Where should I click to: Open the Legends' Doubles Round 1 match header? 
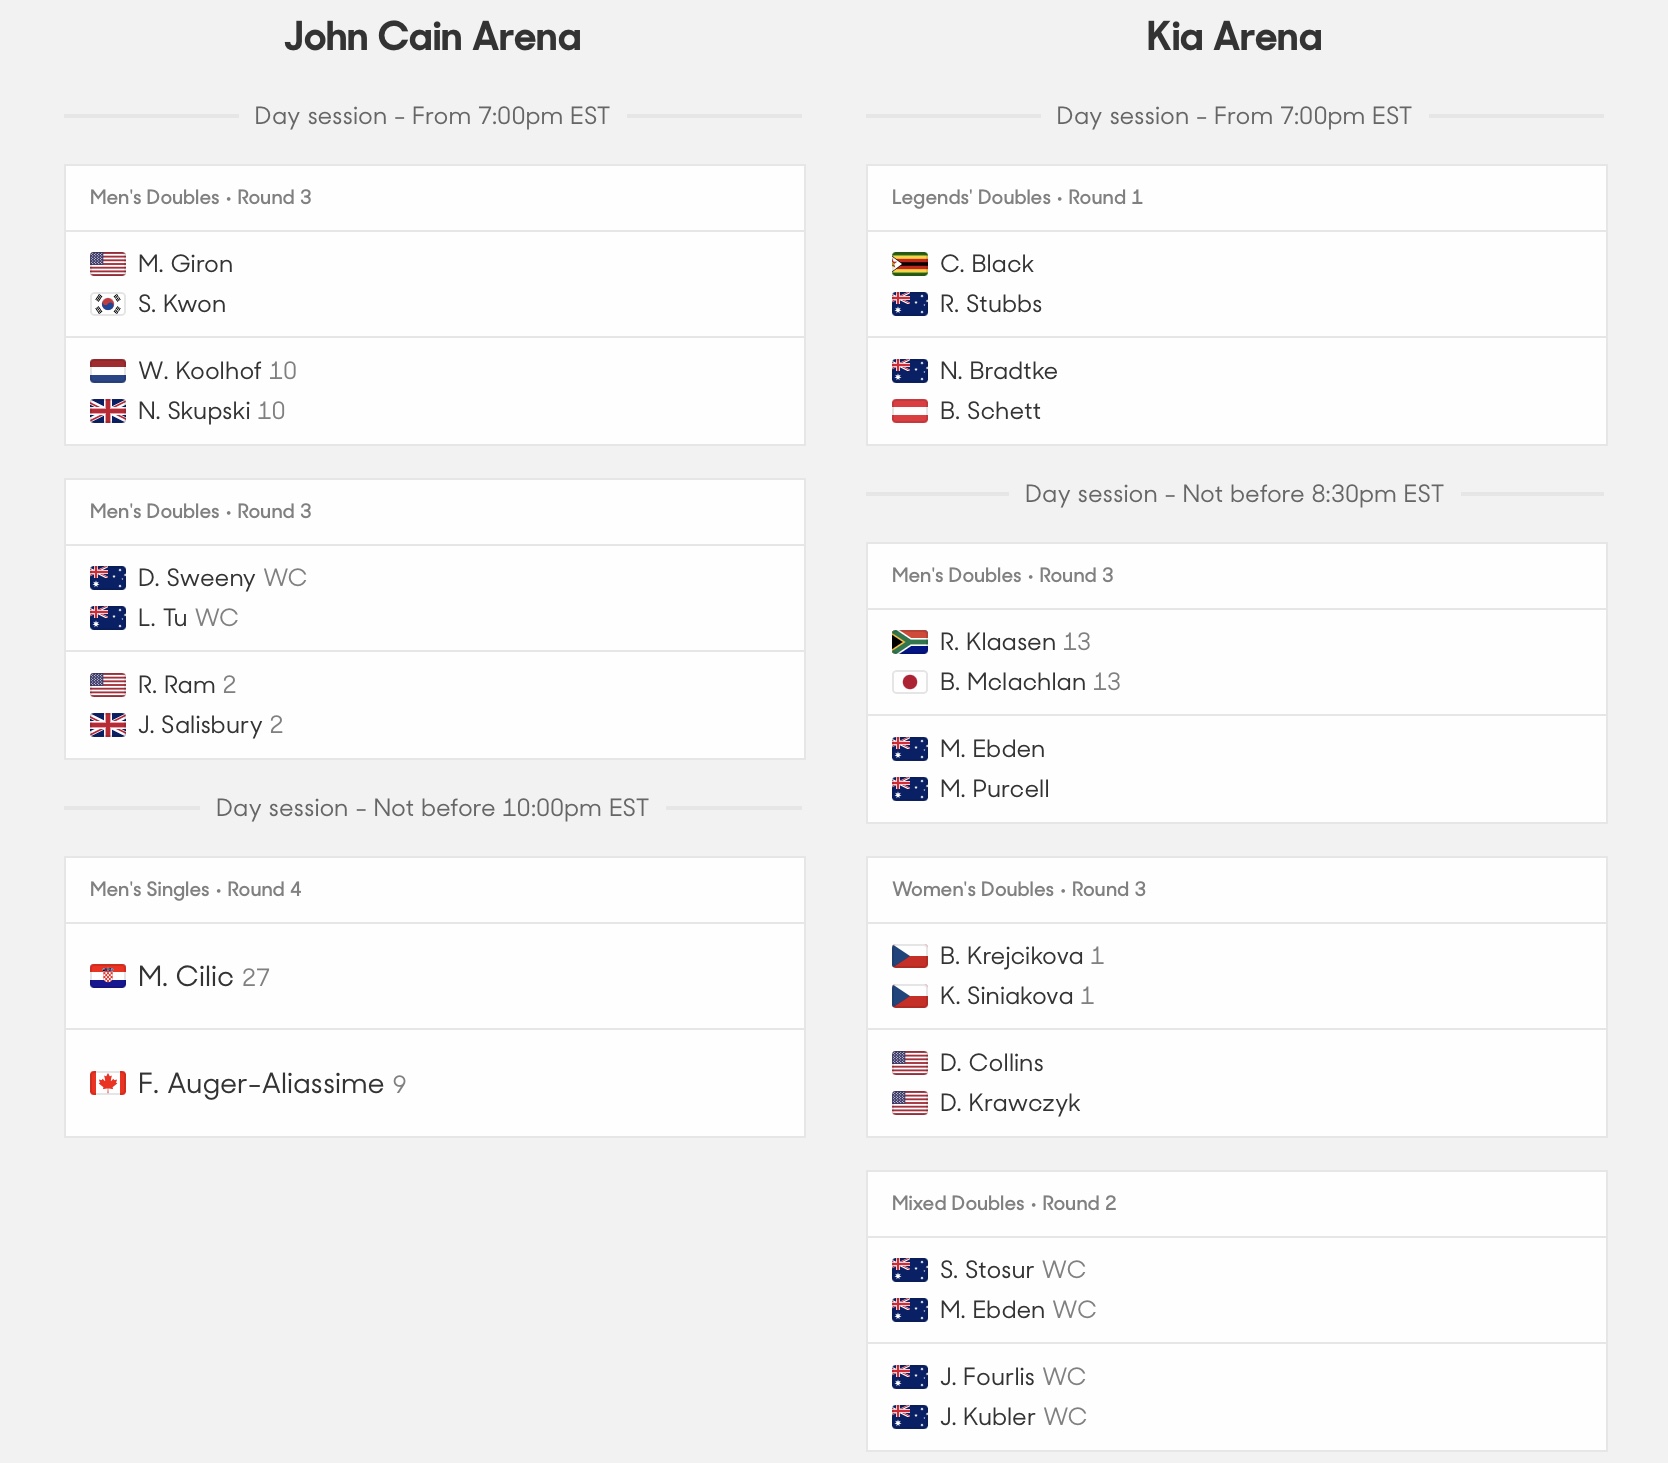(1236, 198)
